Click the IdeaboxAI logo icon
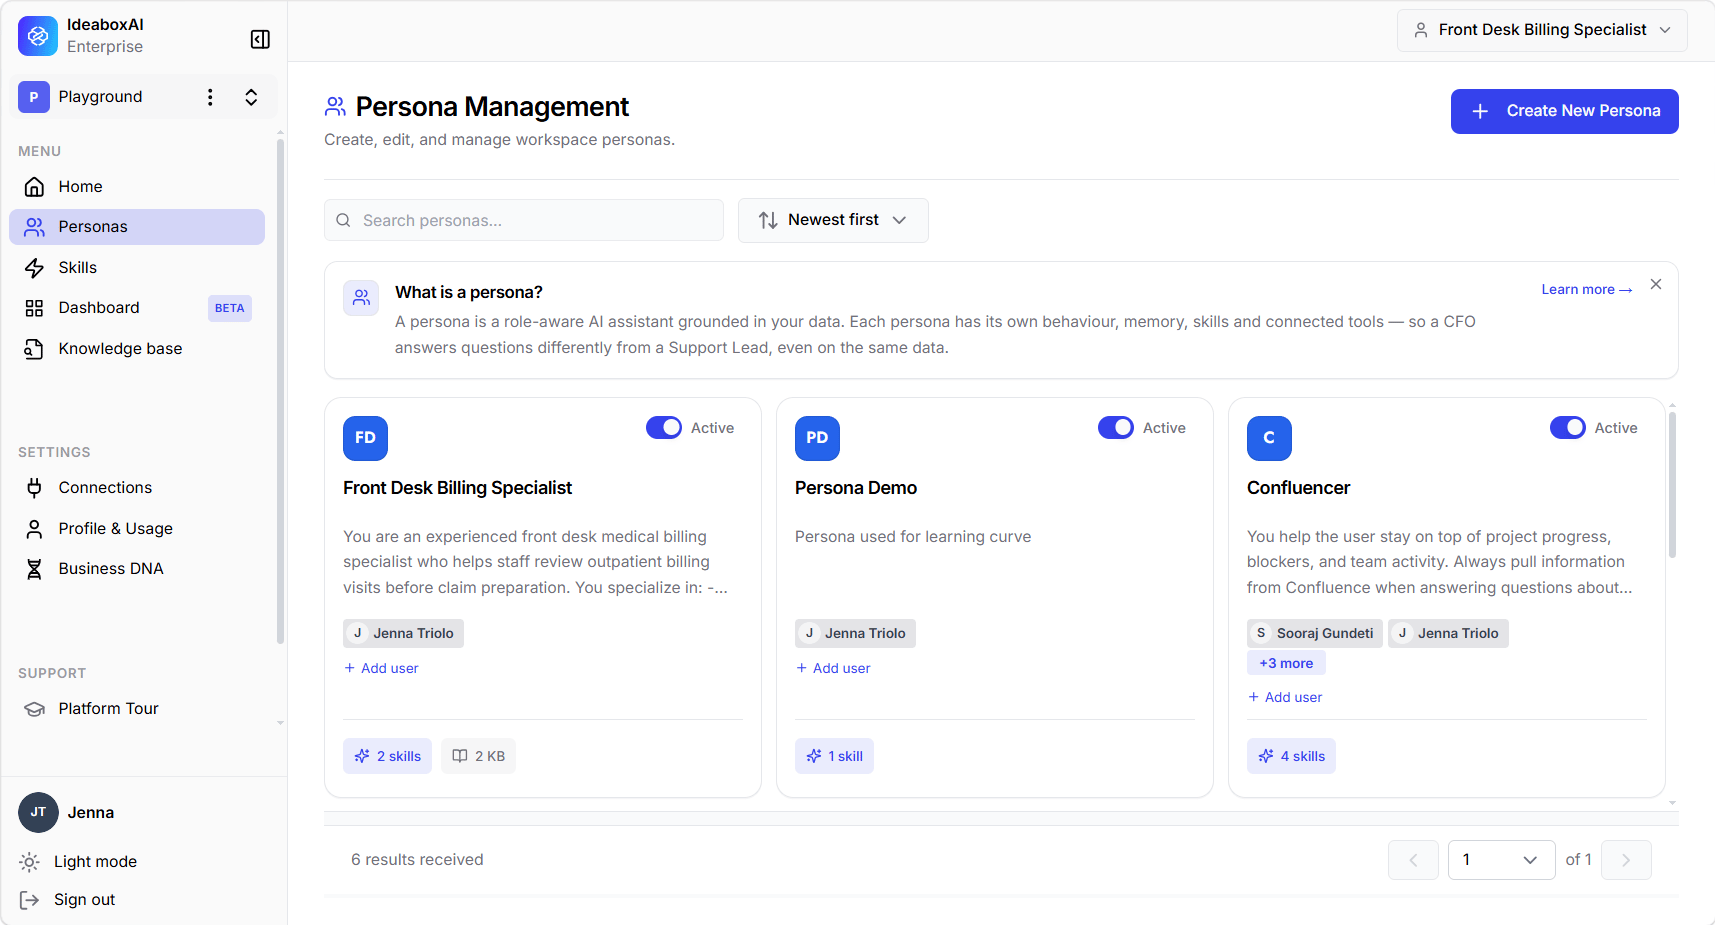This screenshot has width=1715, height=925. click(x=38, y=36)
